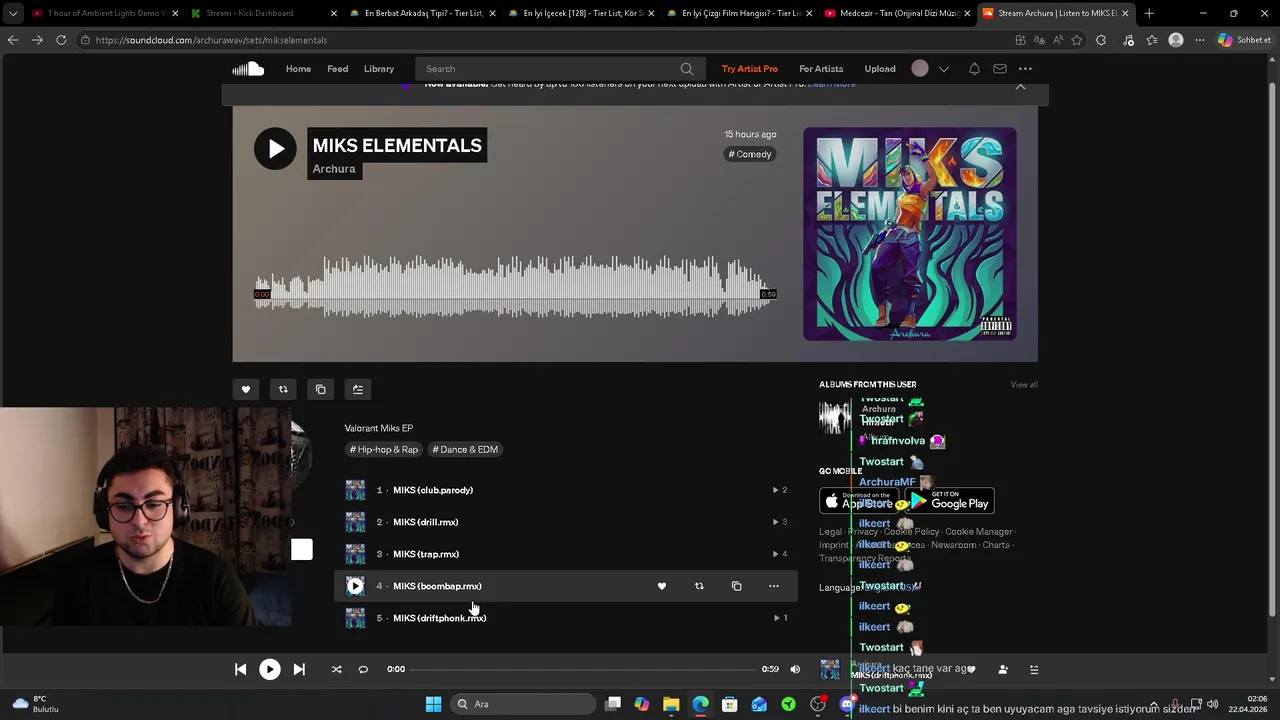Select track MIKS (driftphonk.rmx)
The width and height of the screenshot is (1280, 720).
(x=440, y=618)
